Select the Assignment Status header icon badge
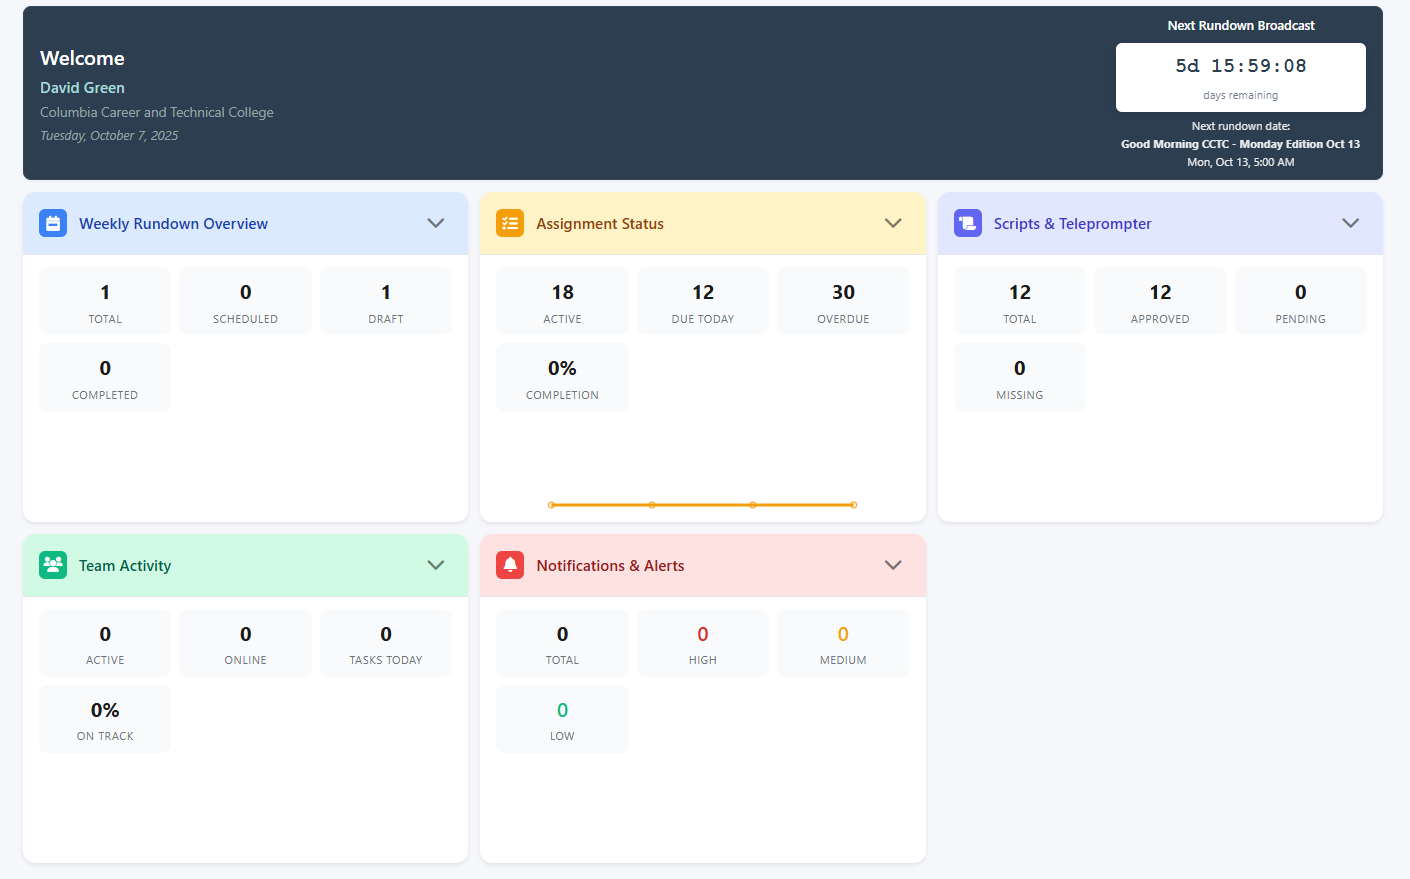 pos(510,223)
